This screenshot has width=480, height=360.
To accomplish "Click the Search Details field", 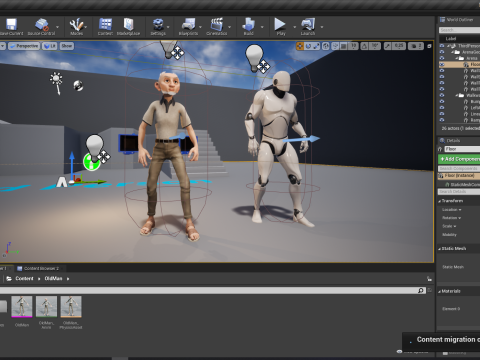I will [459, 192].
